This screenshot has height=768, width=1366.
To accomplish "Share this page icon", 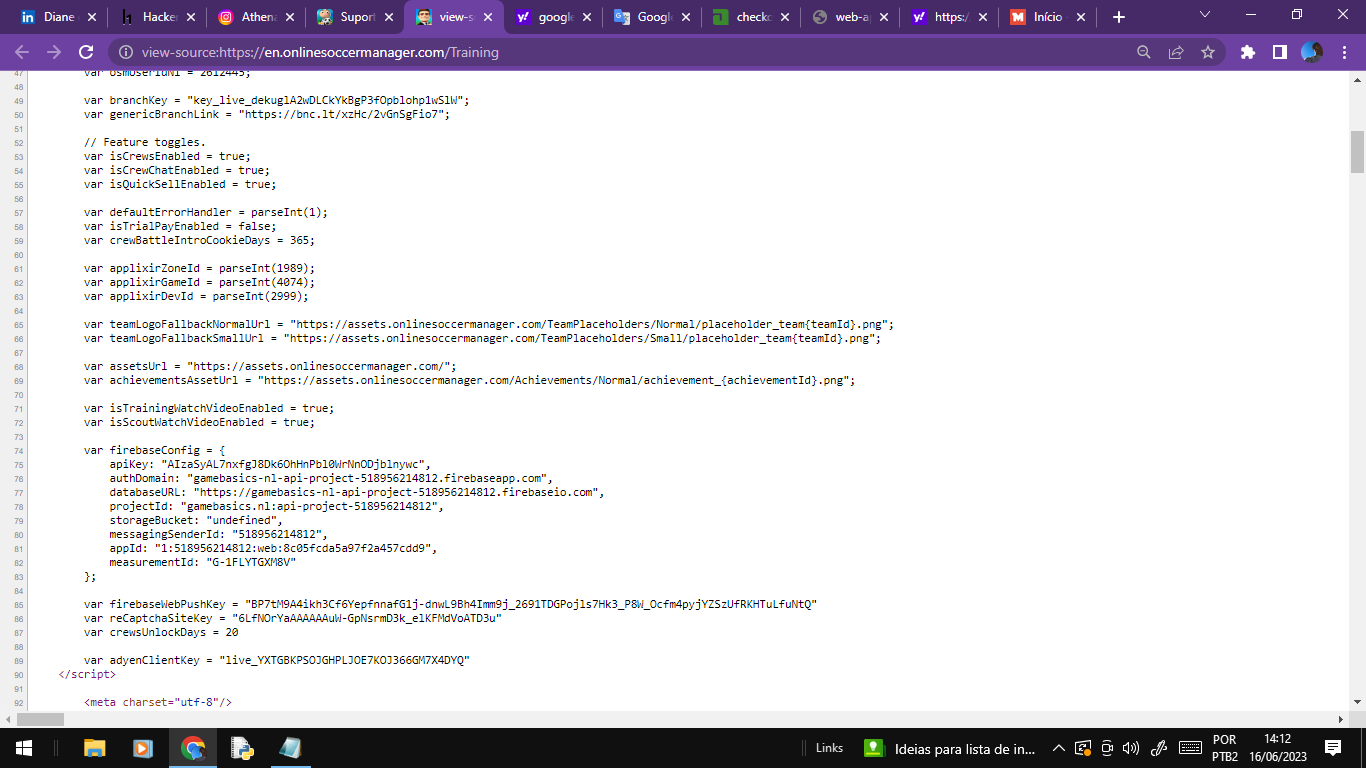I will pyautogui.click(x=1176, y=52).
